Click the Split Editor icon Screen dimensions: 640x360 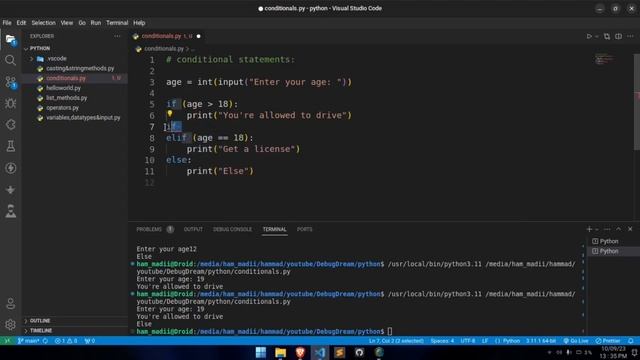point(618,36)
